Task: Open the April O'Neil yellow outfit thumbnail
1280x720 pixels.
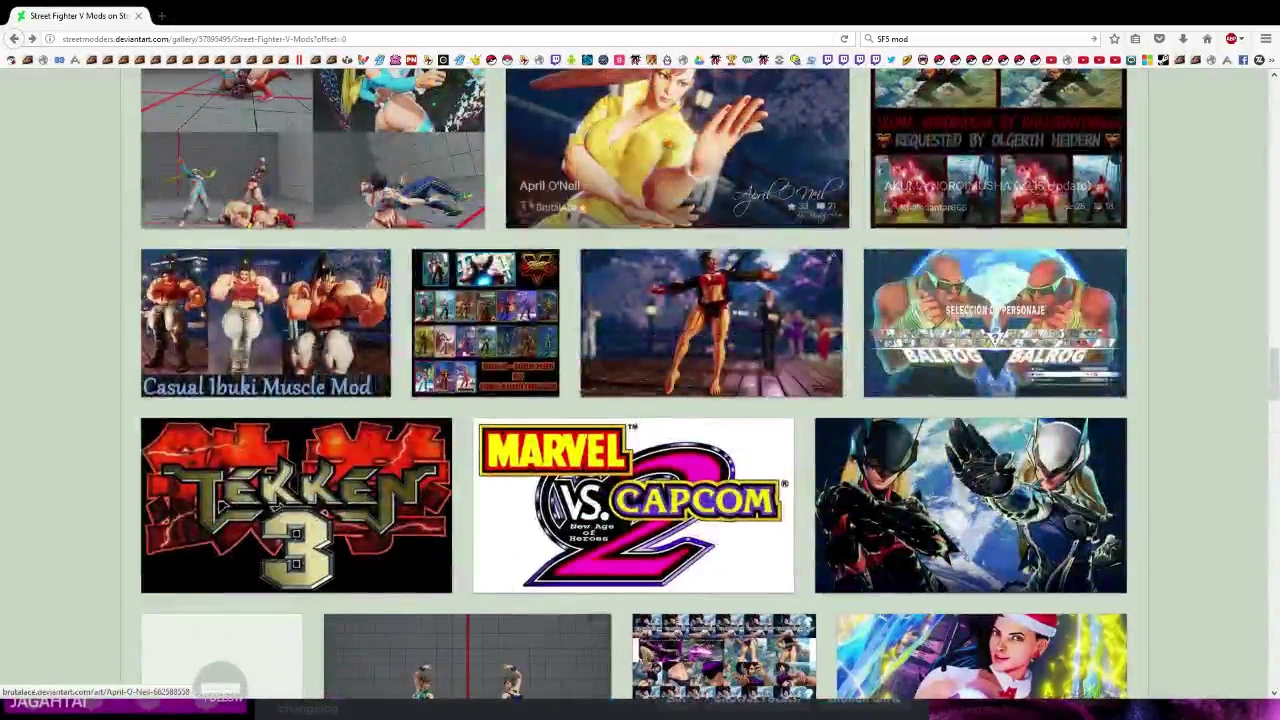Action: [677, 148]
